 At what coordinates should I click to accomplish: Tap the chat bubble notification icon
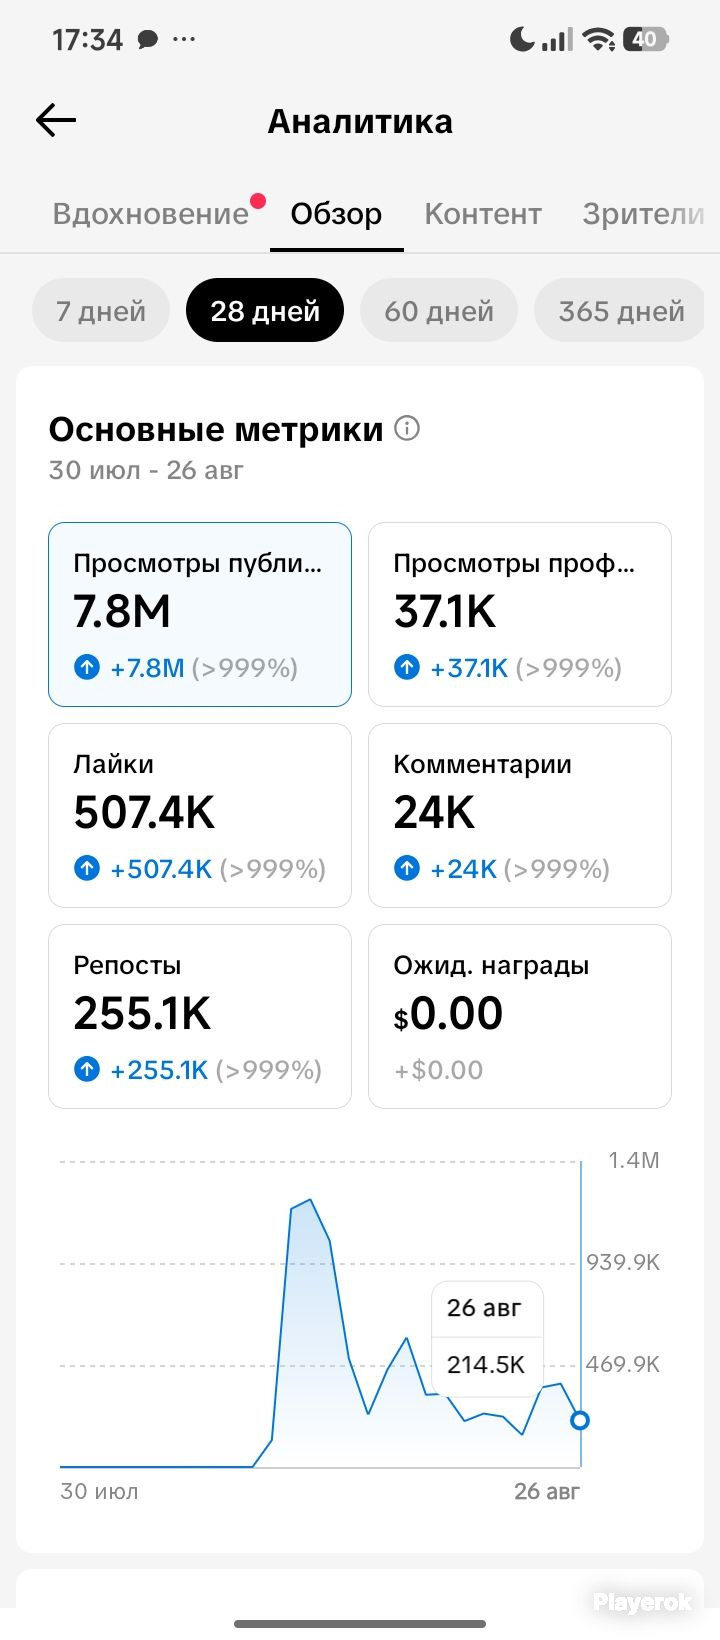(x=148, y=40)
